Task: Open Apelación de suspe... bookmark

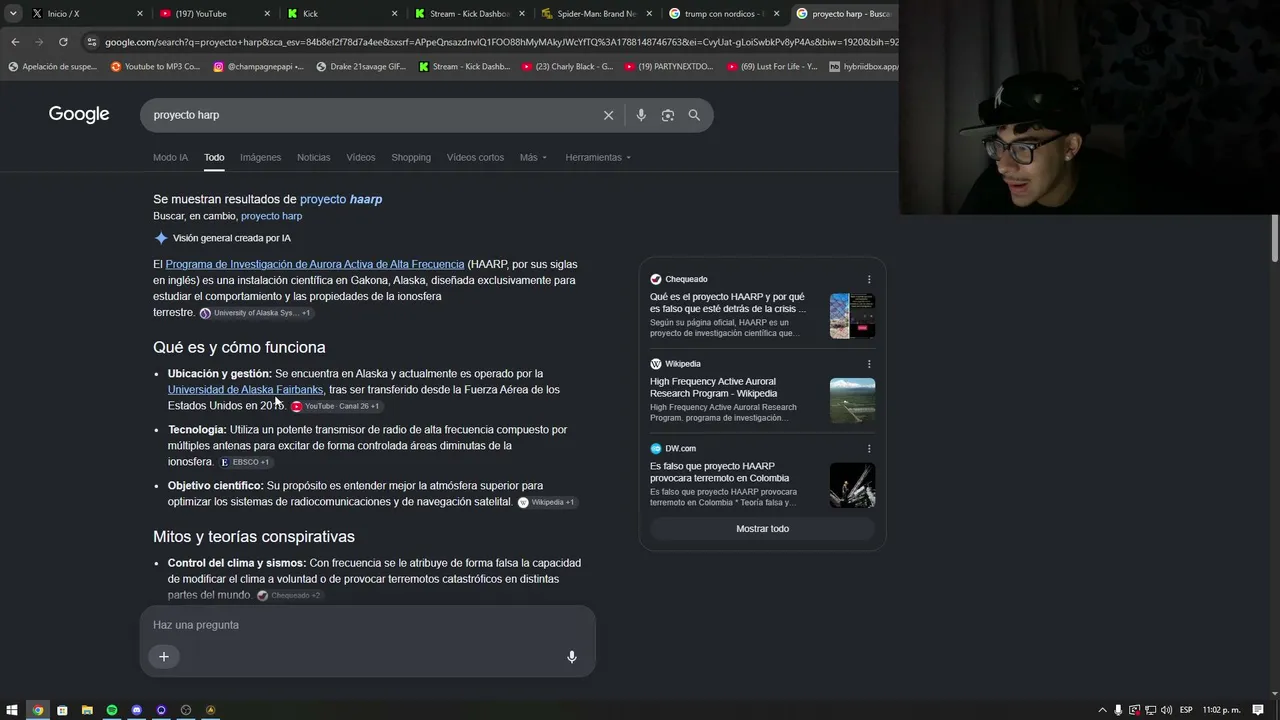Action: pos(53,67)
